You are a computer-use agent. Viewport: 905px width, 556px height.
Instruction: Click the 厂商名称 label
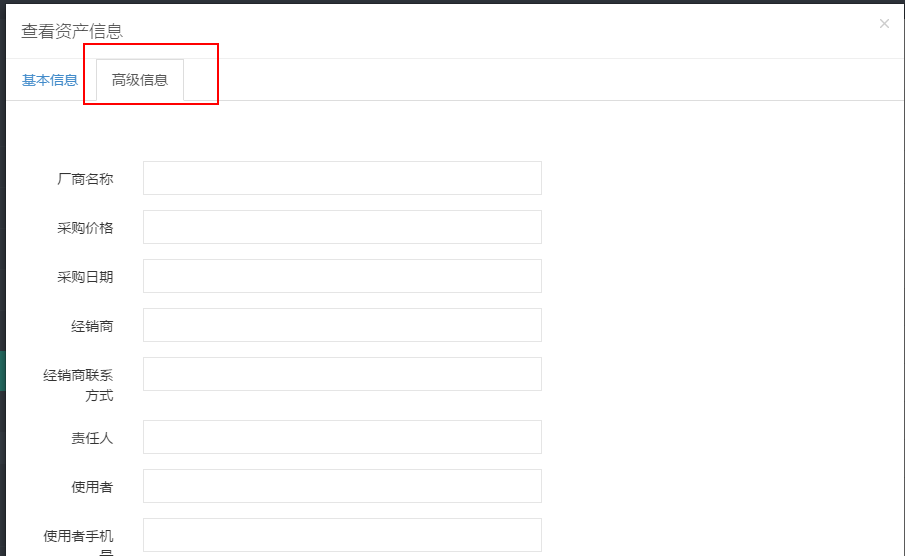[85, 179]
